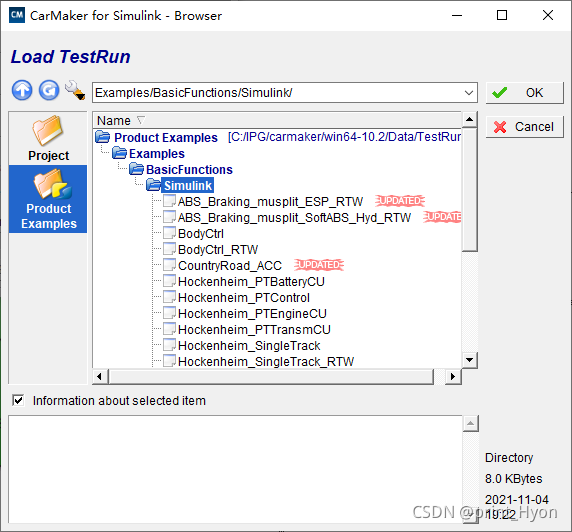Click the CarMaker CM title bar icon
This screenshot has width=572, height=532.
coord(17,15)
